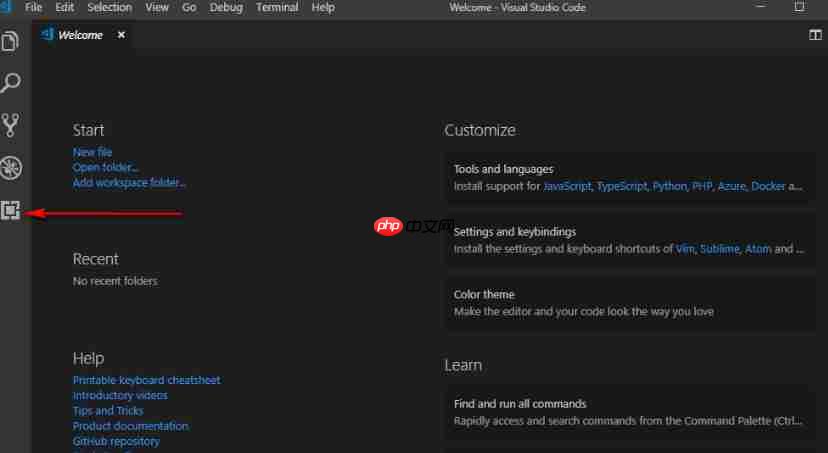Image resolution: width=828 pixels, height=453 pixels.
Task: Open the Terminal menu
Action: click(x=277, y=7)
